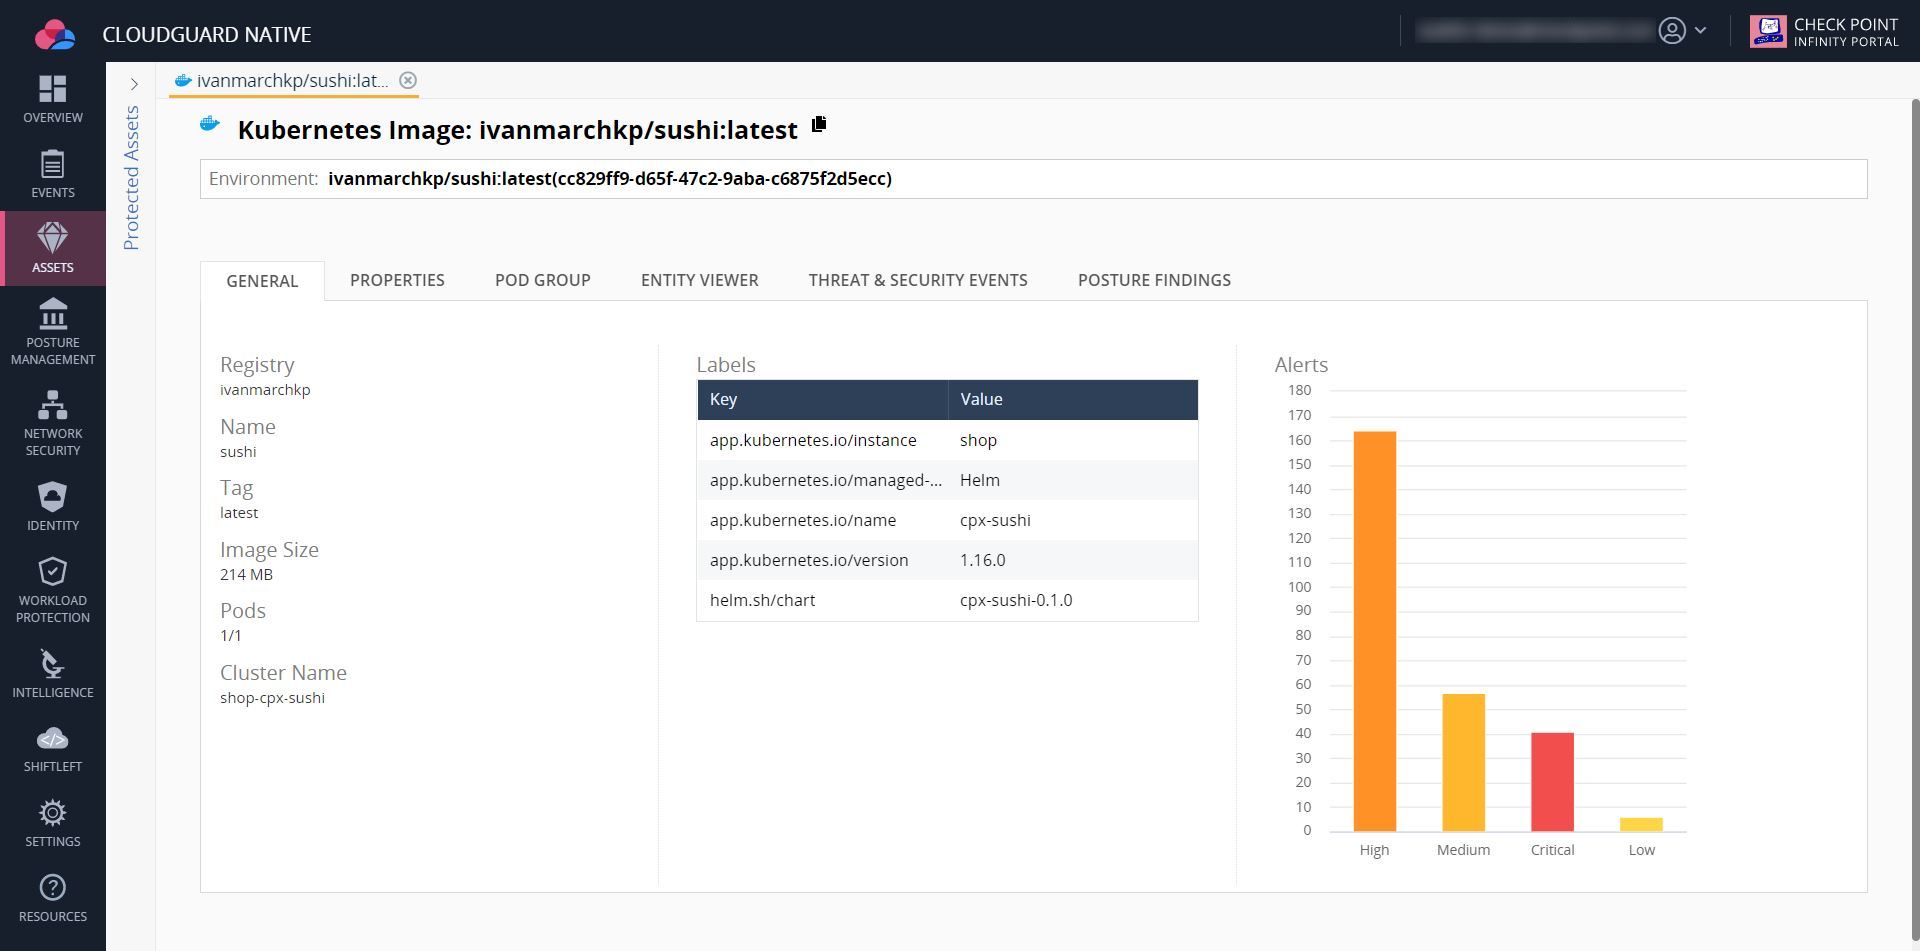The image size is (1920, 951).
Task: Open Settings from the sidebar
Action: pyautogui.click(x=53, y=823)
